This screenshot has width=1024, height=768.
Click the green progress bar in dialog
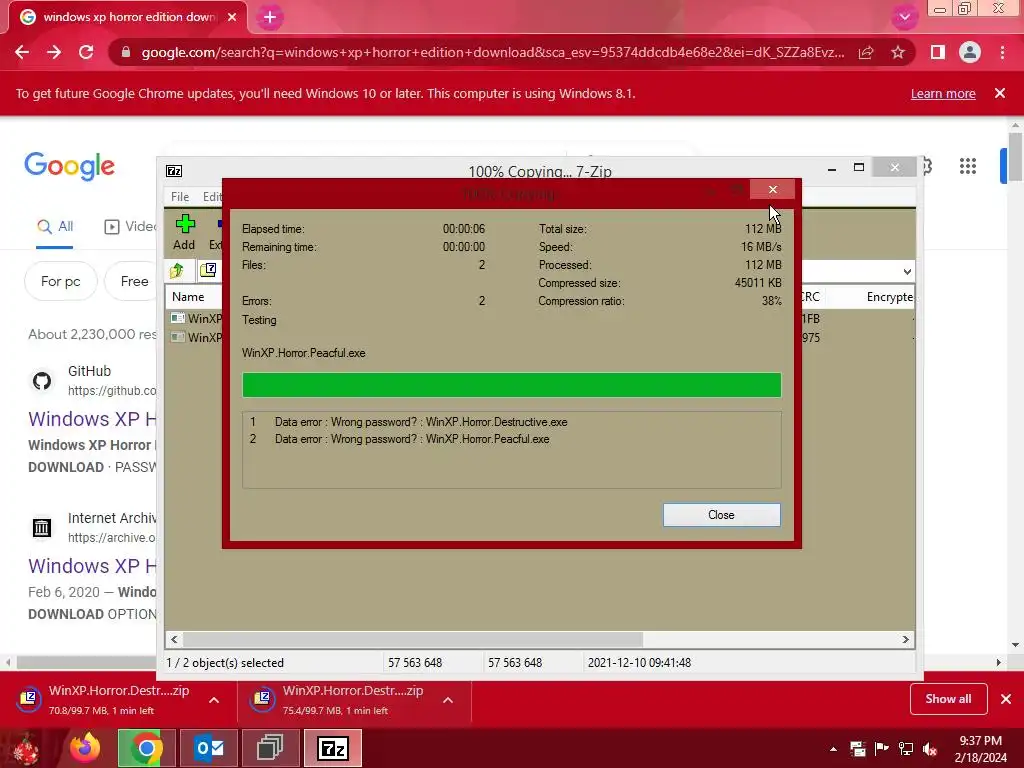click(511, 385)
